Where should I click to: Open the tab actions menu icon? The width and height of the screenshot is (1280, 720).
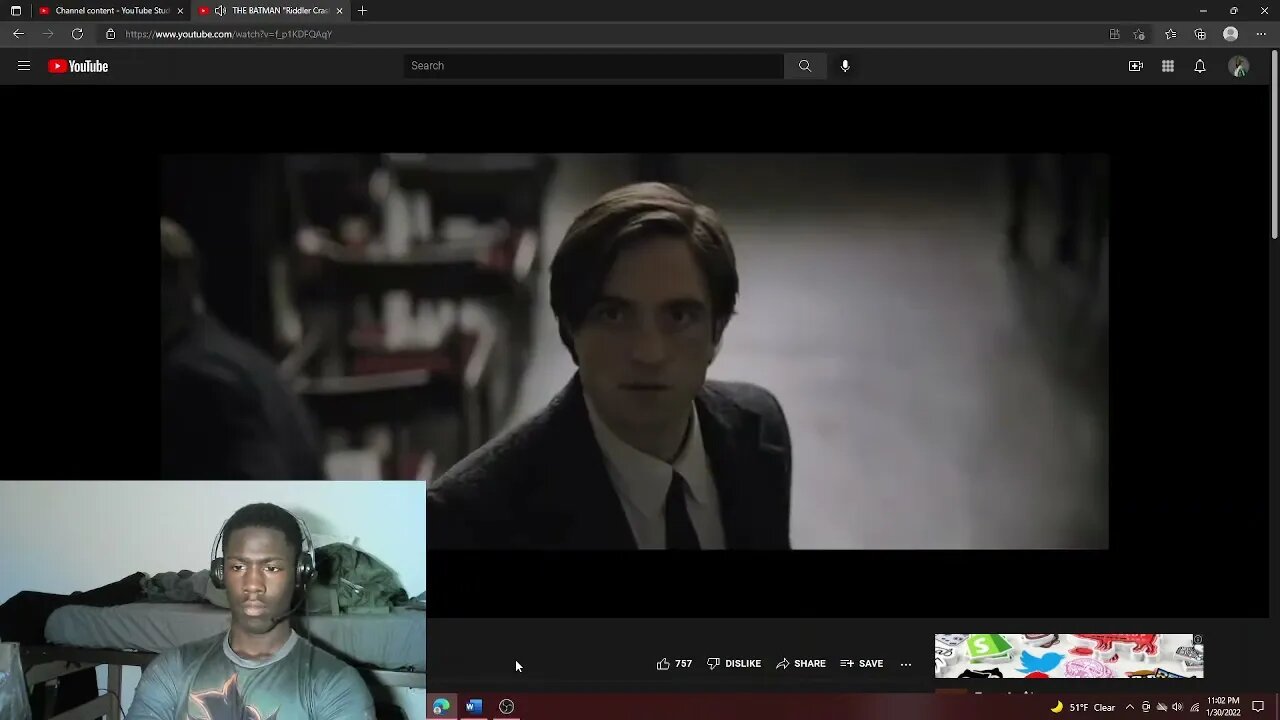(x=15, y=11)
